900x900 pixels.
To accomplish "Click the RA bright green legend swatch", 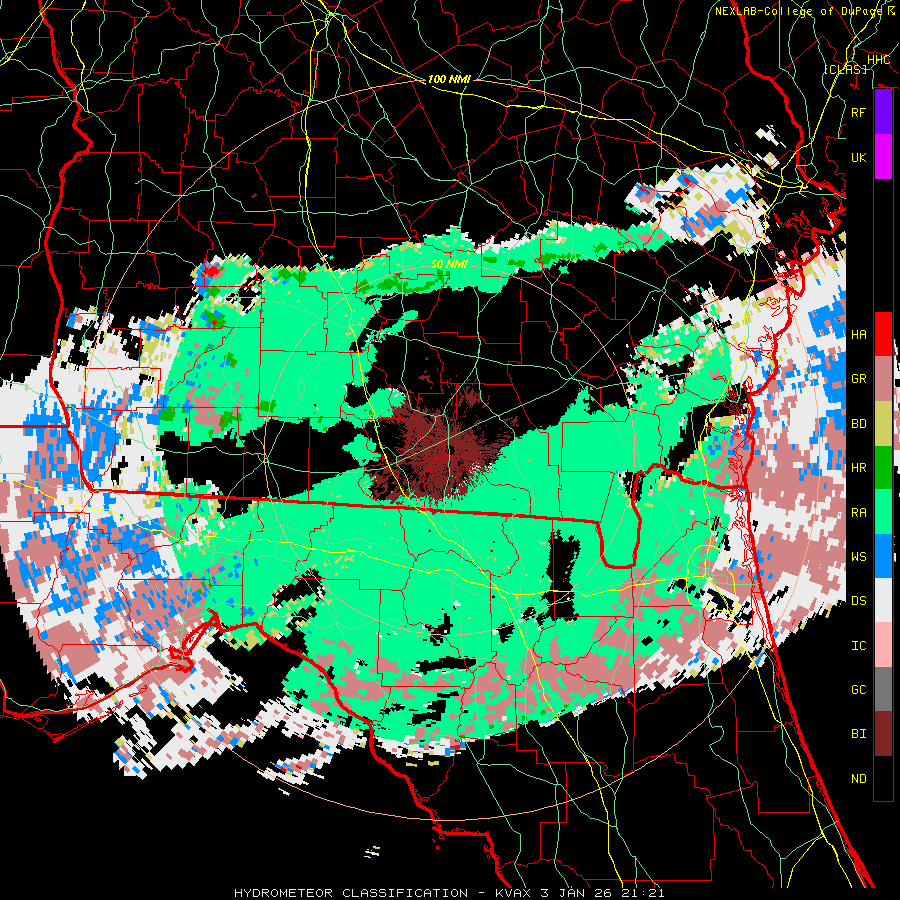I will (883, 512).
